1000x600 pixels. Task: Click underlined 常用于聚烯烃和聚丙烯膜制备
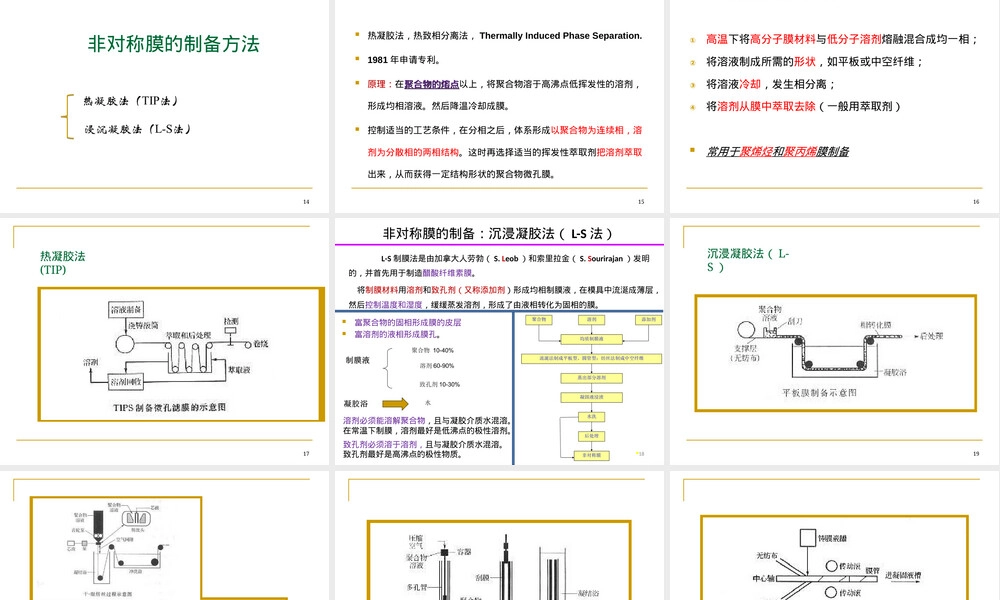[777, 152]
